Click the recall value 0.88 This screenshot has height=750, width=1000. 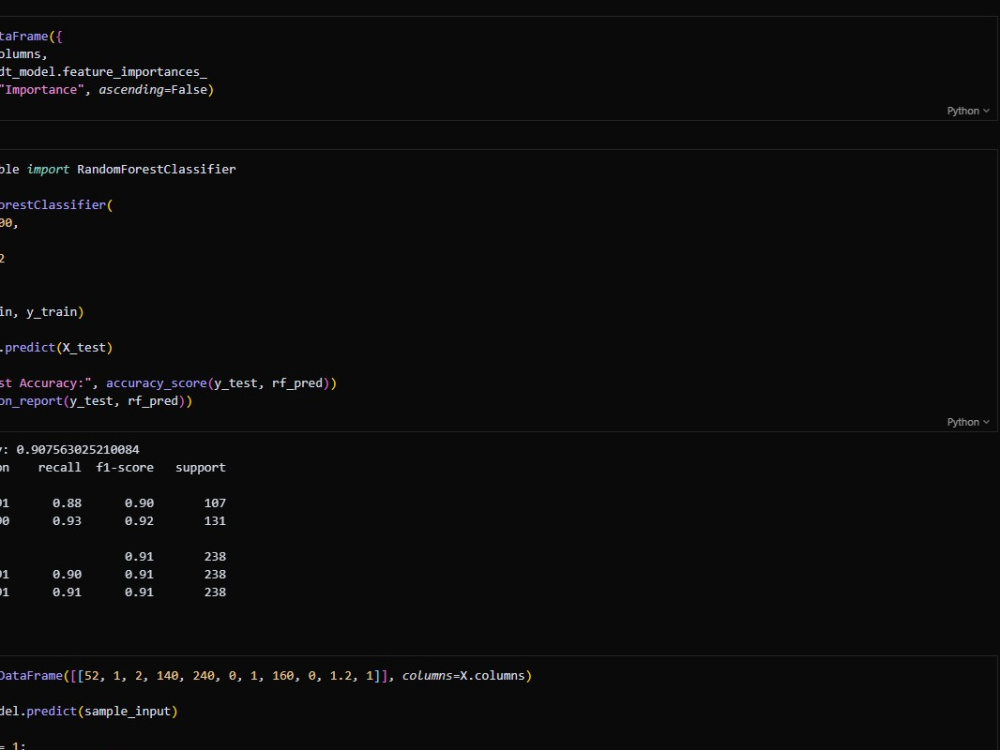click(67, 503)
